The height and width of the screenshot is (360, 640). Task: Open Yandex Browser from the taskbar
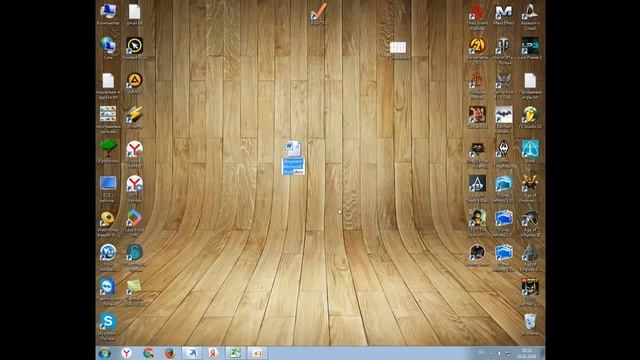[127, 353]
